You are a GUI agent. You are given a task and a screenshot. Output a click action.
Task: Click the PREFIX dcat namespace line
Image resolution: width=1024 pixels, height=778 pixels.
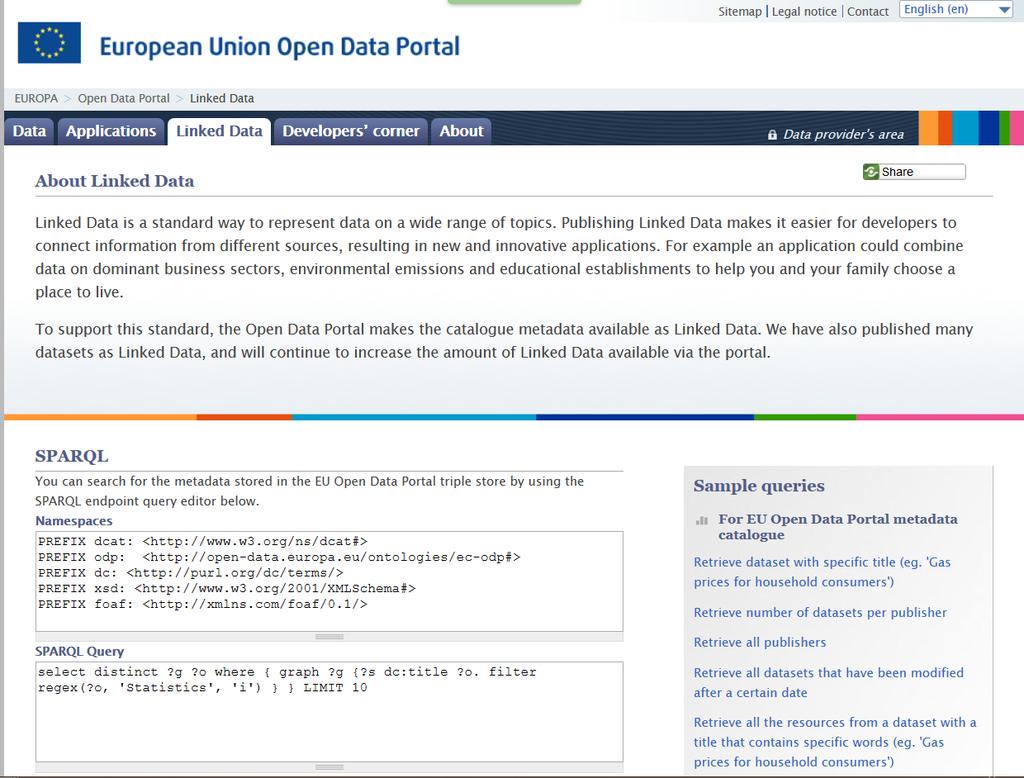tap(202, 542)
